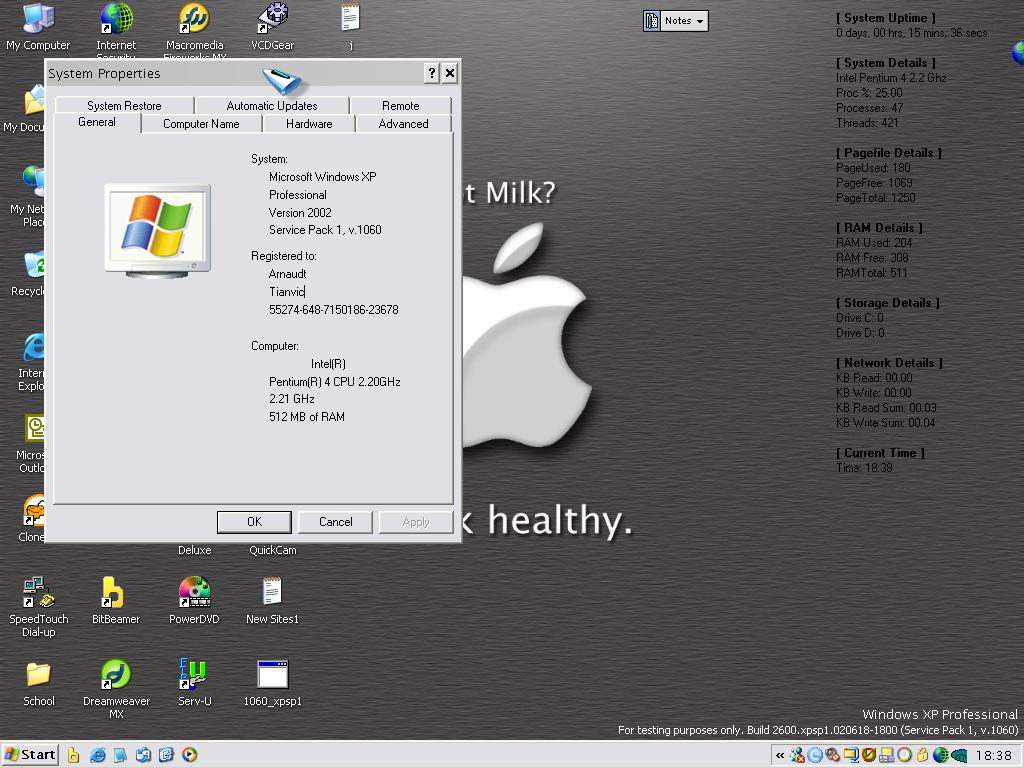Open the Computer Name tab
Viewport: 1024px width, 768px height.
[x=201, y=124]
